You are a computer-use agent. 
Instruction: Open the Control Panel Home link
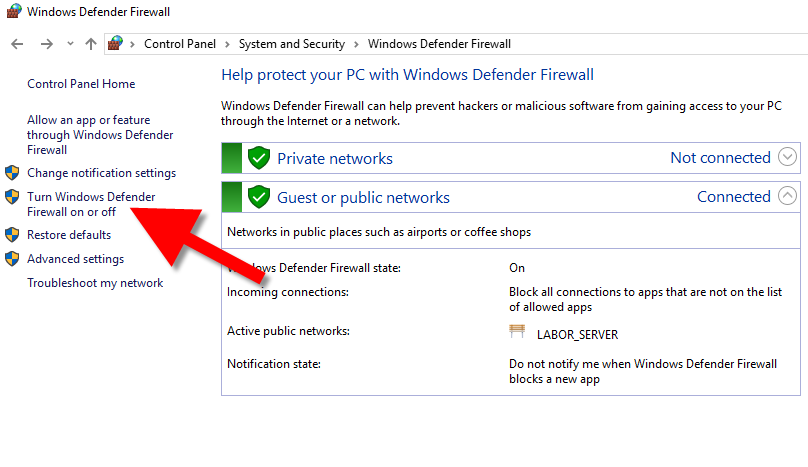point(81,84)
